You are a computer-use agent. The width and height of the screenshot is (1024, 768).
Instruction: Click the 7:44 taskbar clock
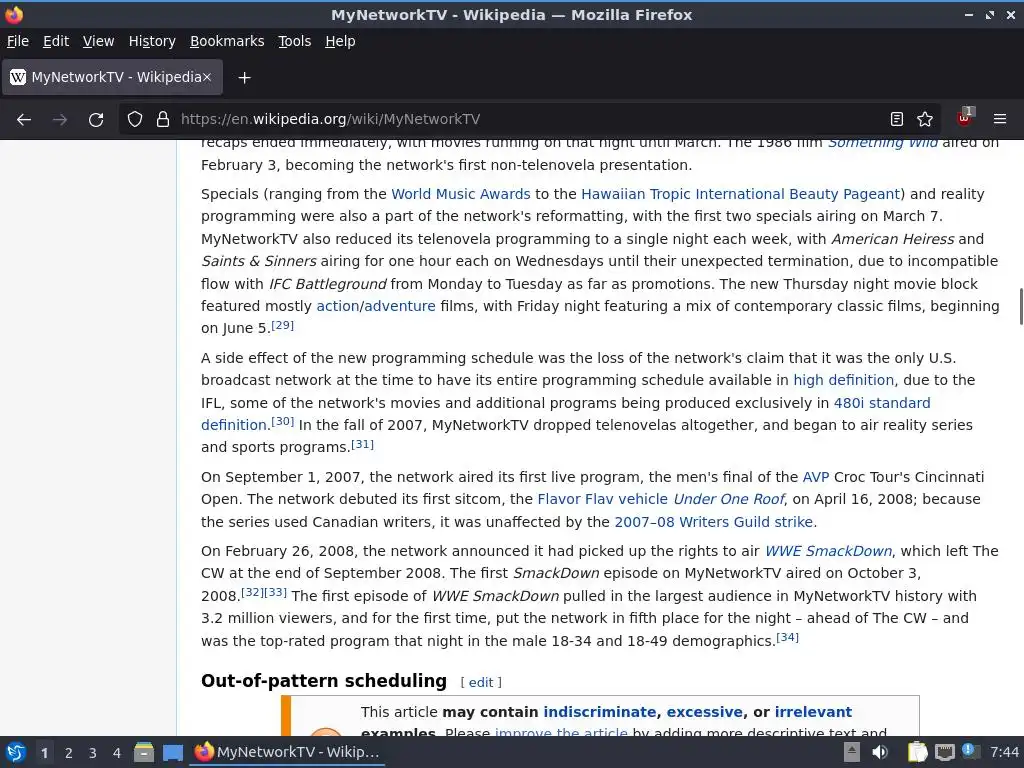click(x=1004, y=752)
